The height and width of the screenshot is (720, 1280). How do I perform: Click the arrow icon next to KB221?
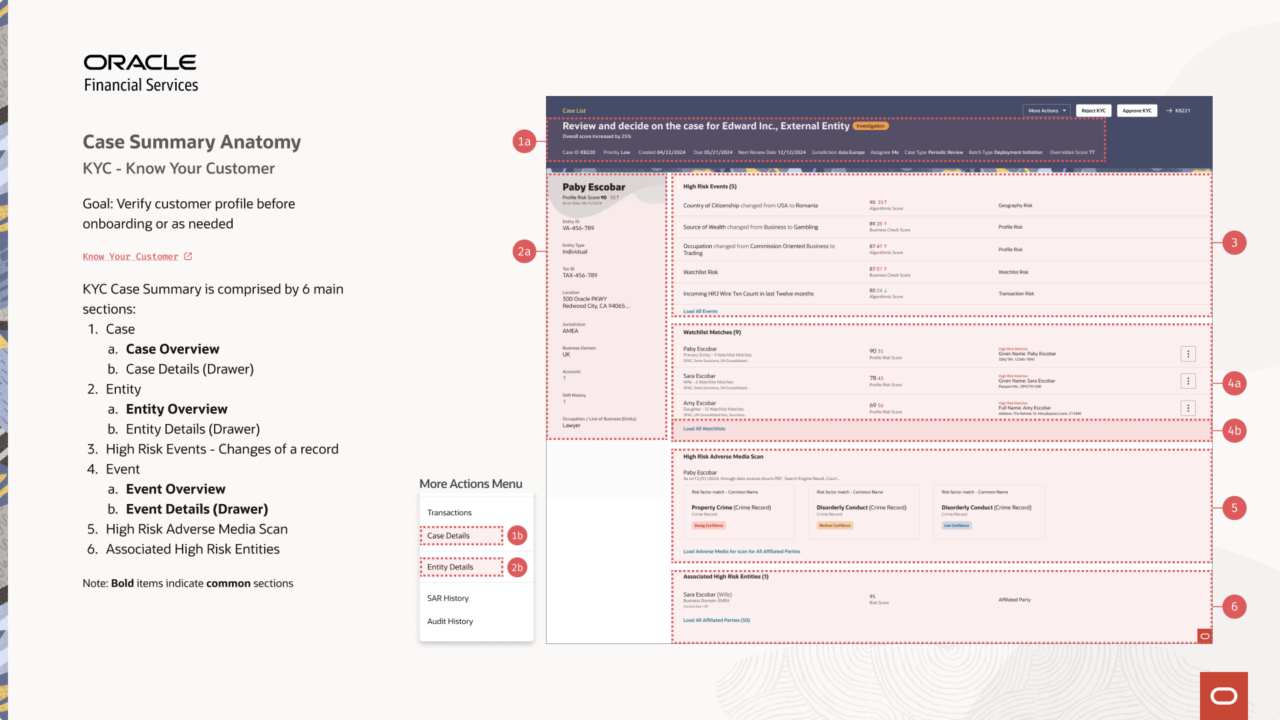[x=1169, y=111]
